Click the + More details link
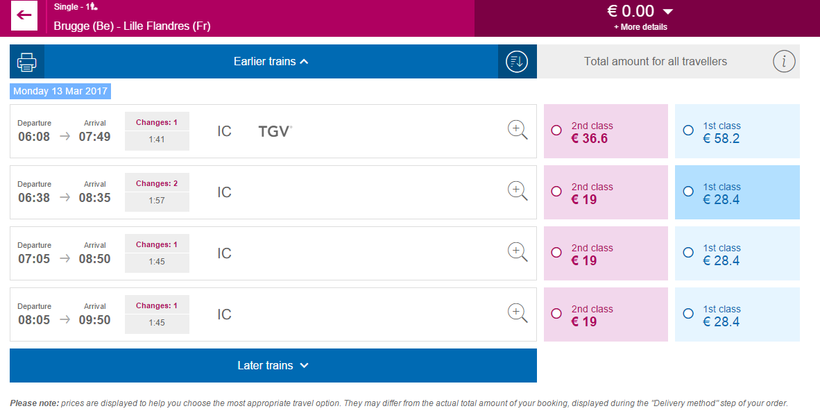Screen dimensions: 820x420 point(640,27)
